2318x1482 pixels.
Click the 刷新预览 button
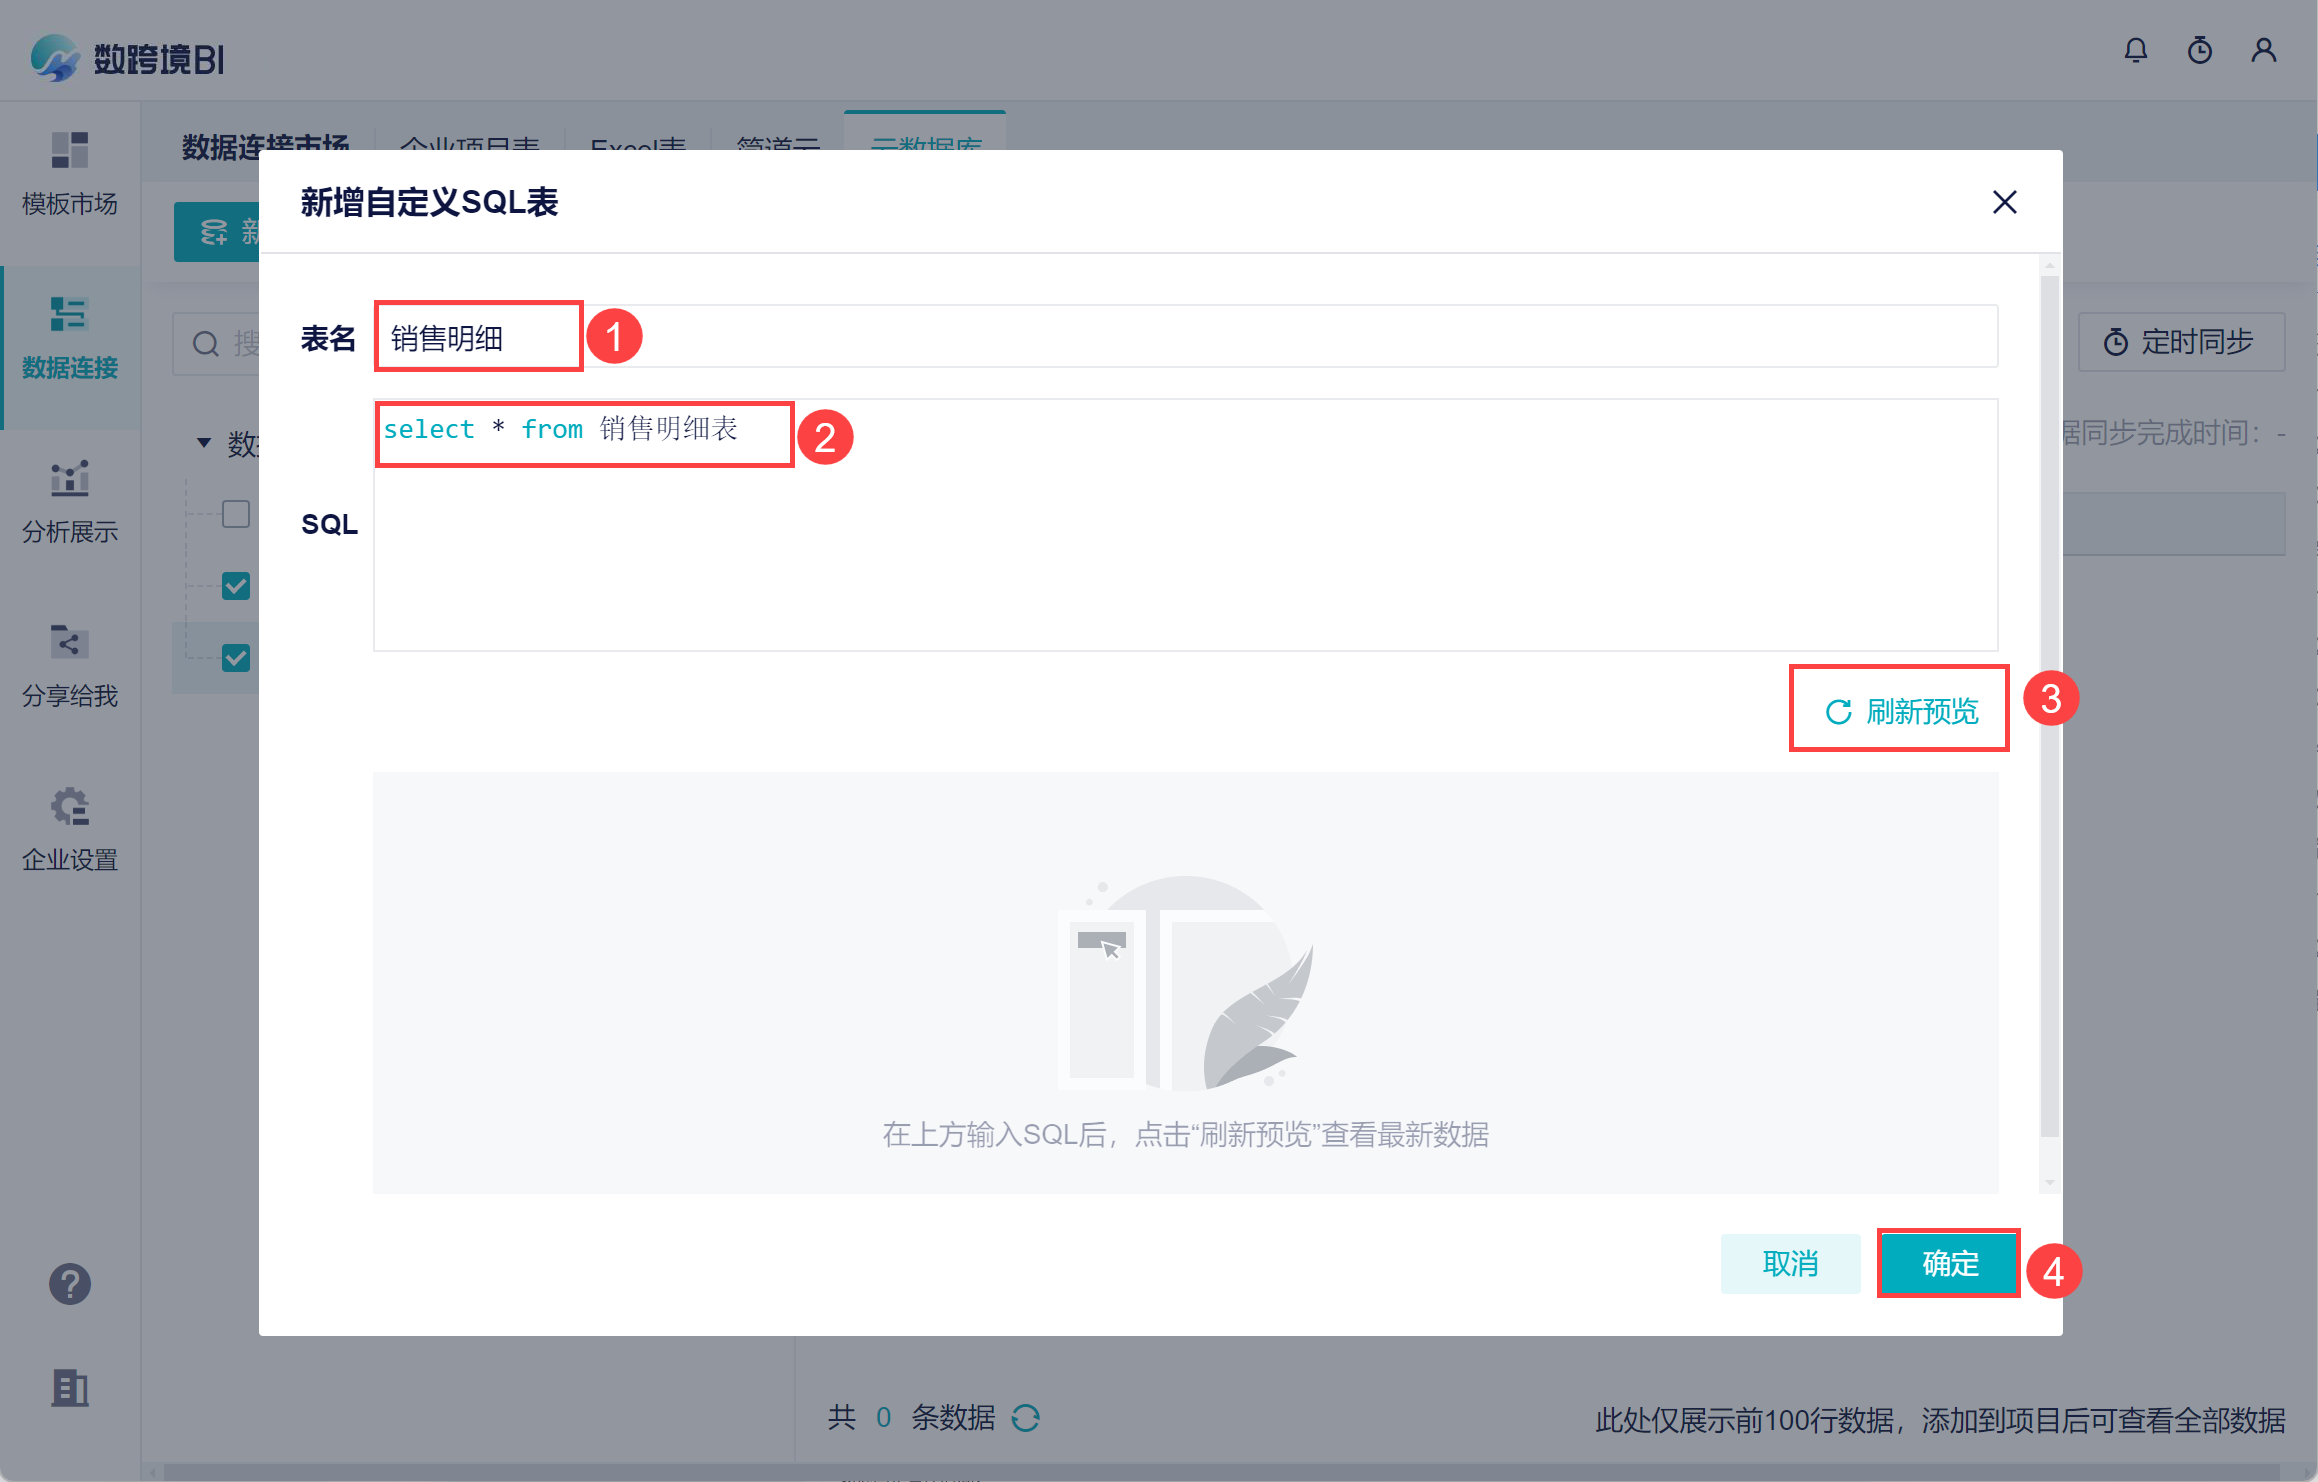[x=1900, y=710]
